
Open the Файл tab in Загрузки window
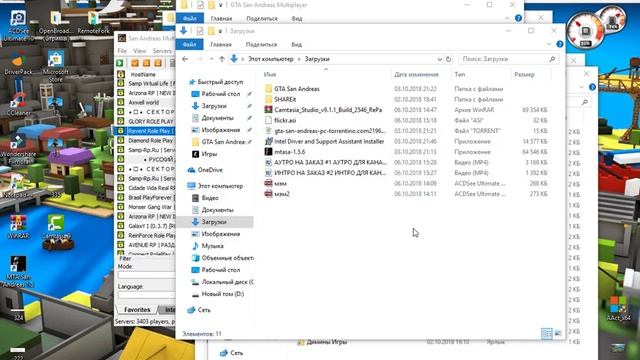pyautogui.click(x=189, y=44)
